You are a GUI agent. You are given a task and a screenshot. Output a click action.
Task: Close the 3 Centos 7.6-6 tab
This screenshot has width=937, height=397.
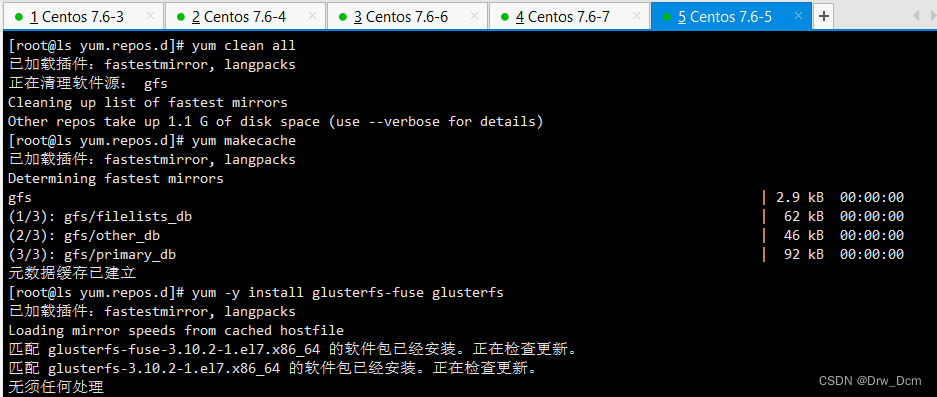475,16
